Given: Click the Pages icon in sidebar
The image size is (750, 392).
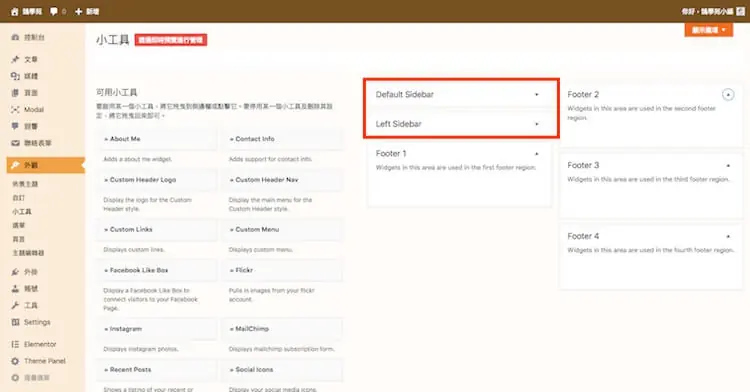Looking at the screenshot, I should [15, 93].
